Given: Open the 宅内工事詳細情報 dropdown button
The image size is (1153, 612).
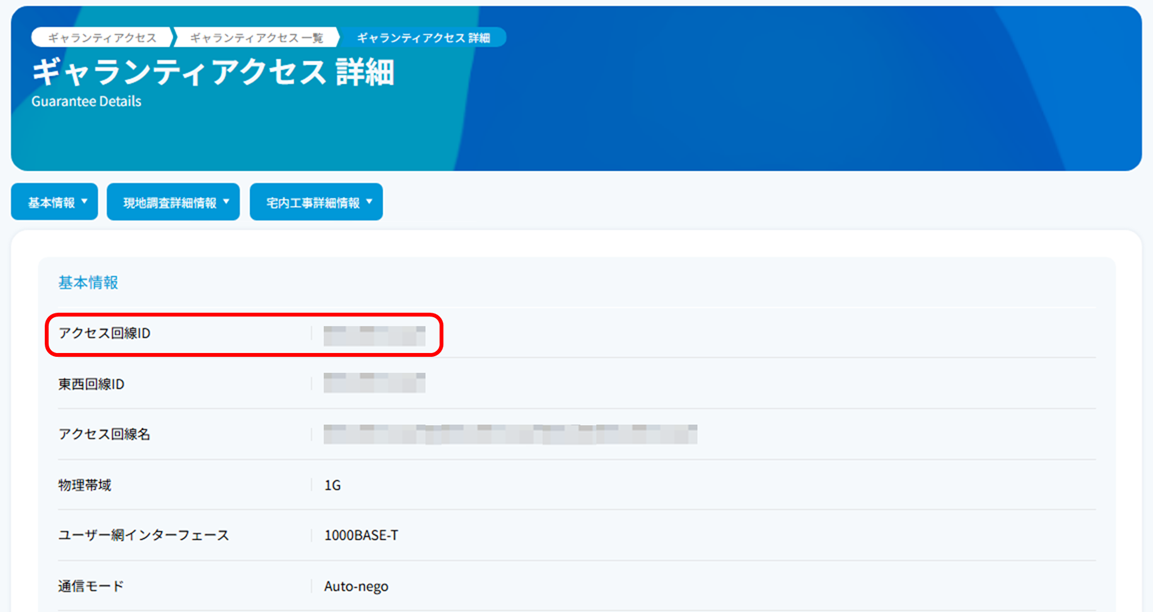Looking at the screenshot, I should pos(316,202).
